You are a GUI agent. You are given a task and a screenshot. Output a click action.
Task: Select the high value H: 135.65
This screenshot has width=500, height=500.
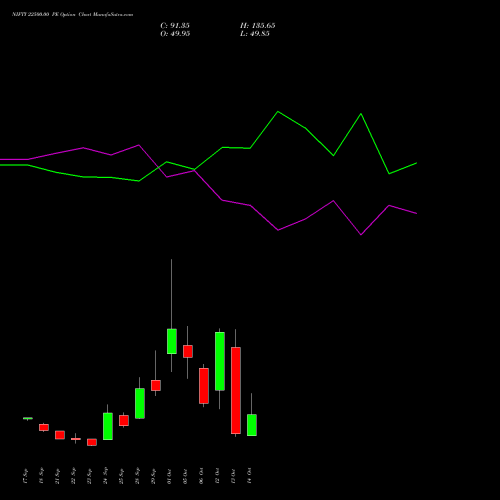tap(257, 26)
